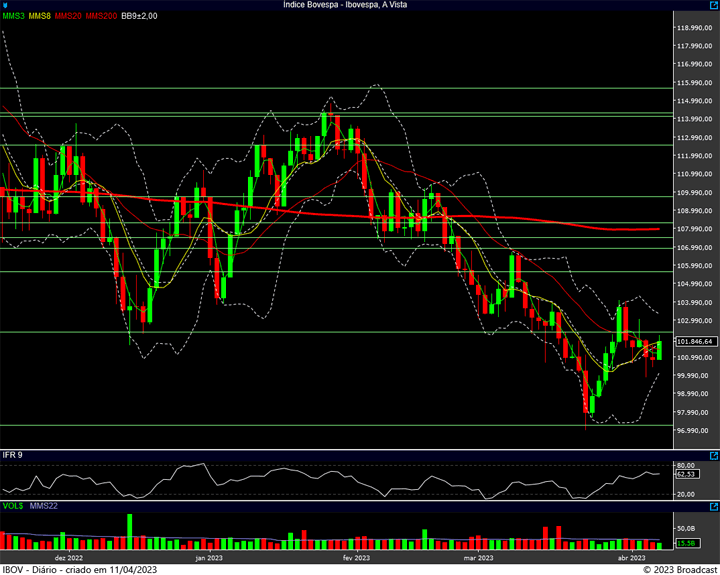The image size is (720, 575).
Task: Click the IFR 9 panel title
Action: click(12, 455)
